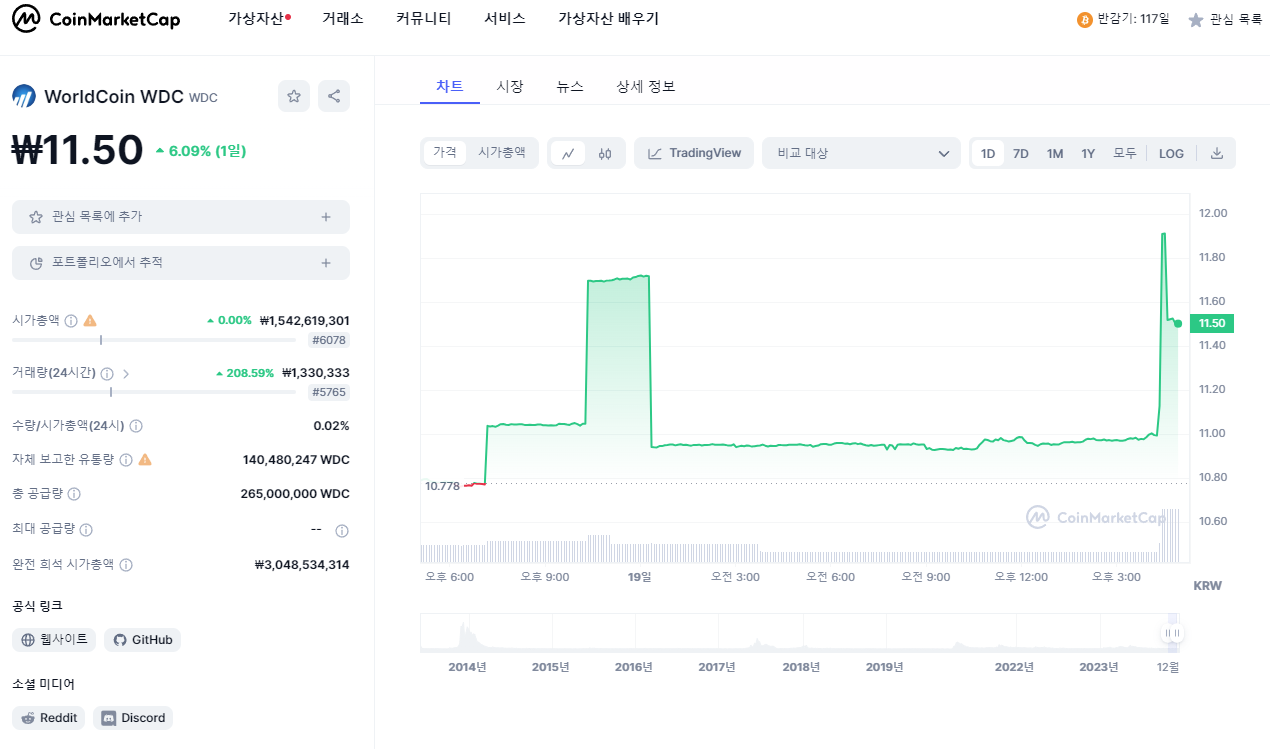Click the info icon next to 시가총액
Screen dimensions: 1270x749
click(x=71, y=321)
